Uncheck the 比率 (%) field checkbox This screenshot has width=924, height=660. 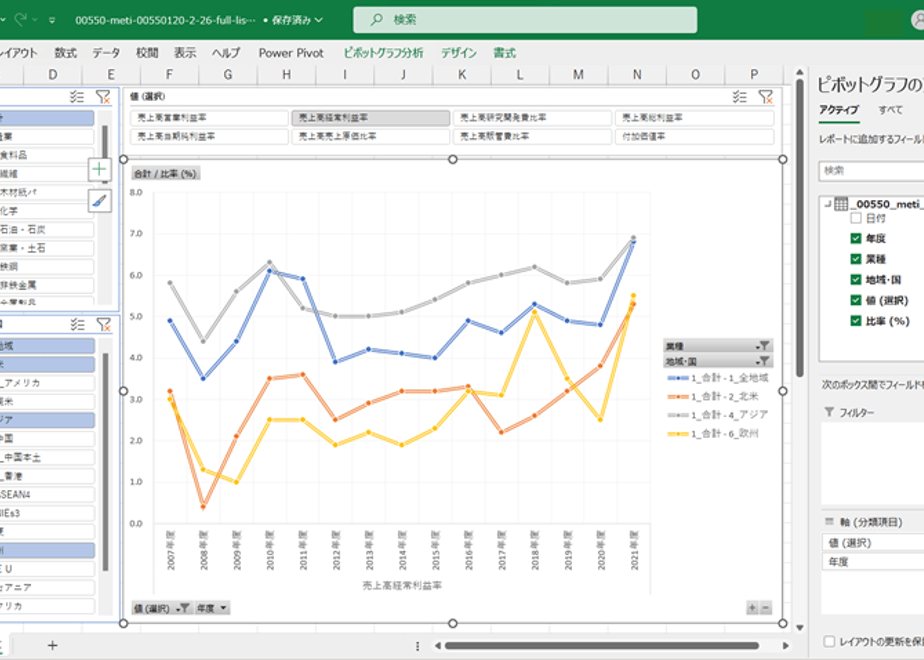856,321
